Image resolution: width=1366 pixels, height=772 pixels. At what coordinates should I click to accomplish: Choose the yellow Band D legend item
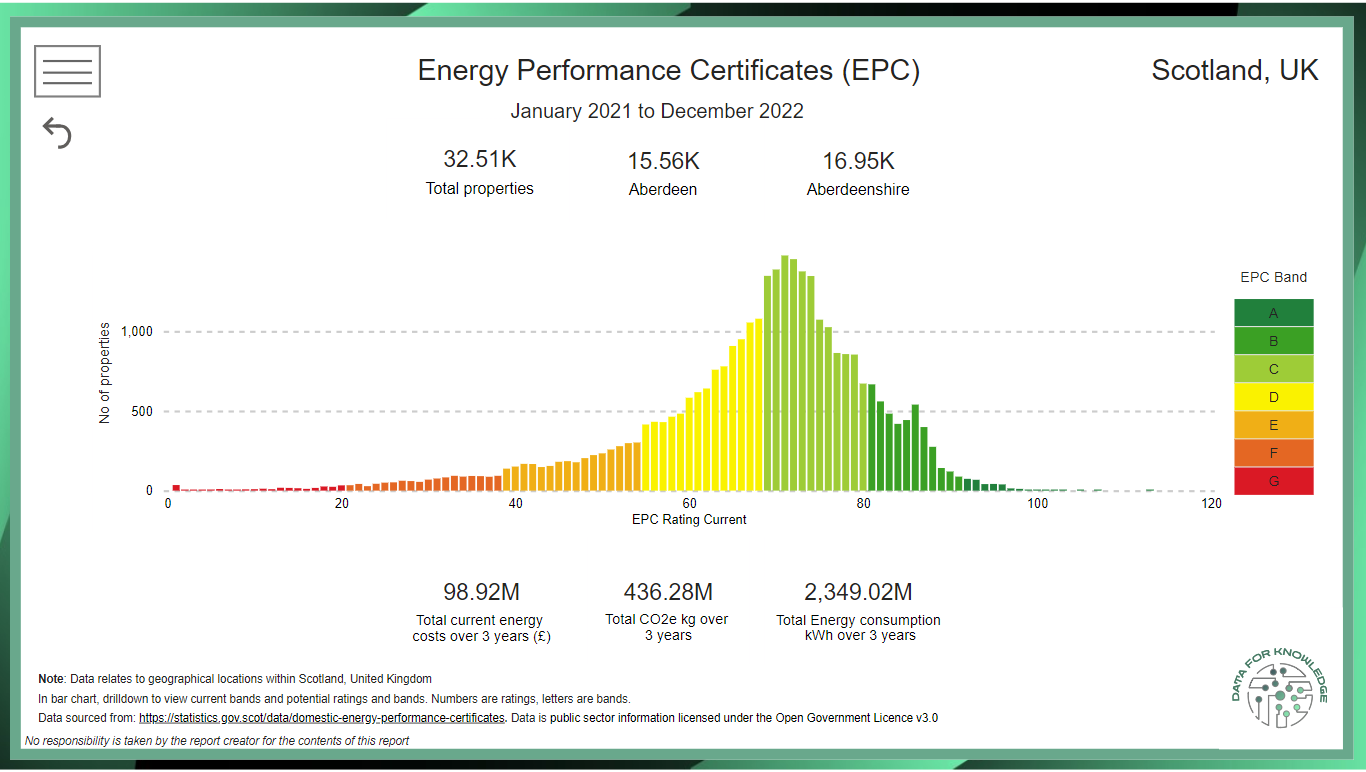tap(1273, 397)
